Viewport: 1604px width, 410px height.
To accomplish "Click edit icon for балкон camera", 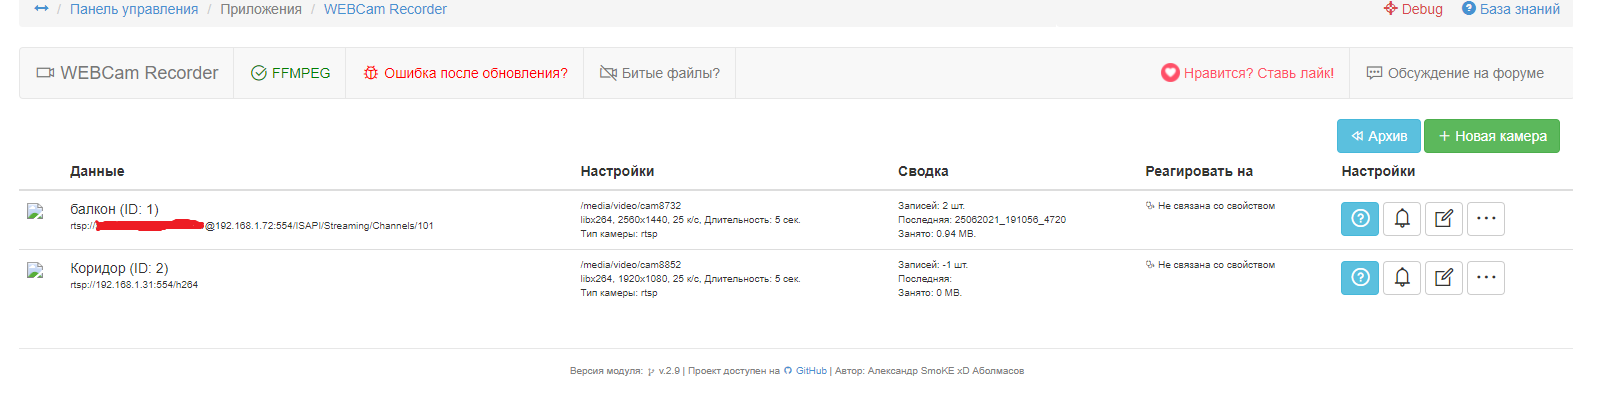I will point(1444,219).
